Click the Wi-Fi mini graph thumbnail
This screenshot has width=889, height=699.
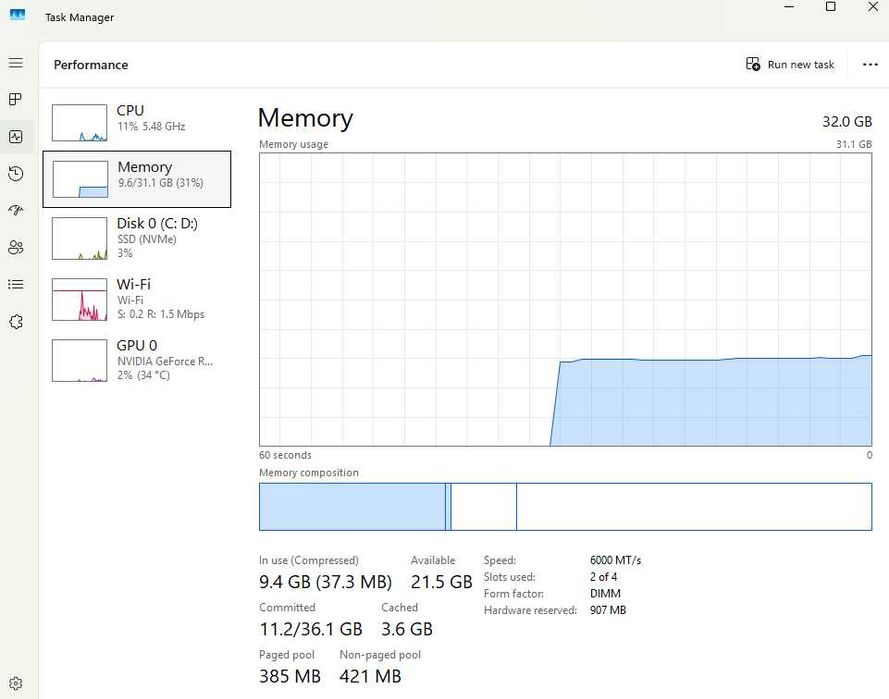[79, 299]
